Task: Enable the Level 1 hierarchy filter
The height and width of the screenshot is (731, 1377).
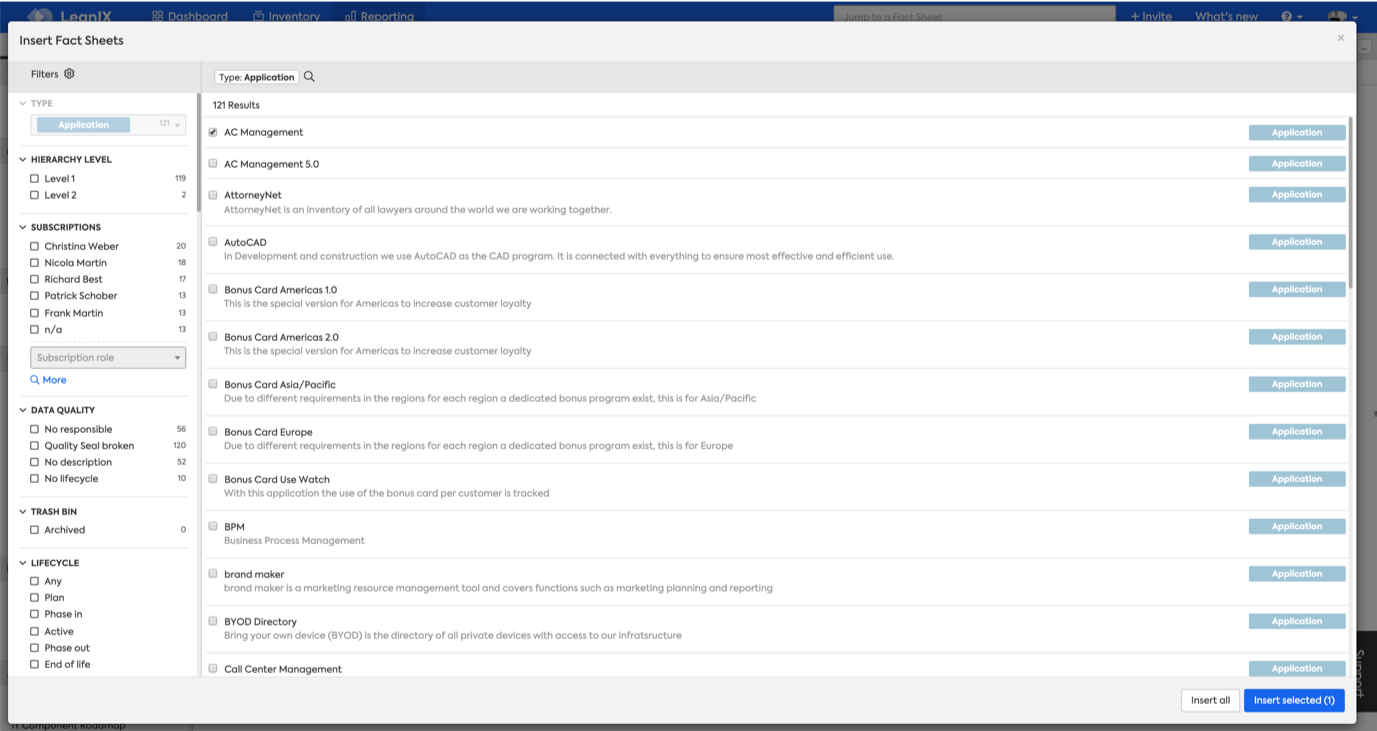Action: click(35, 179)
